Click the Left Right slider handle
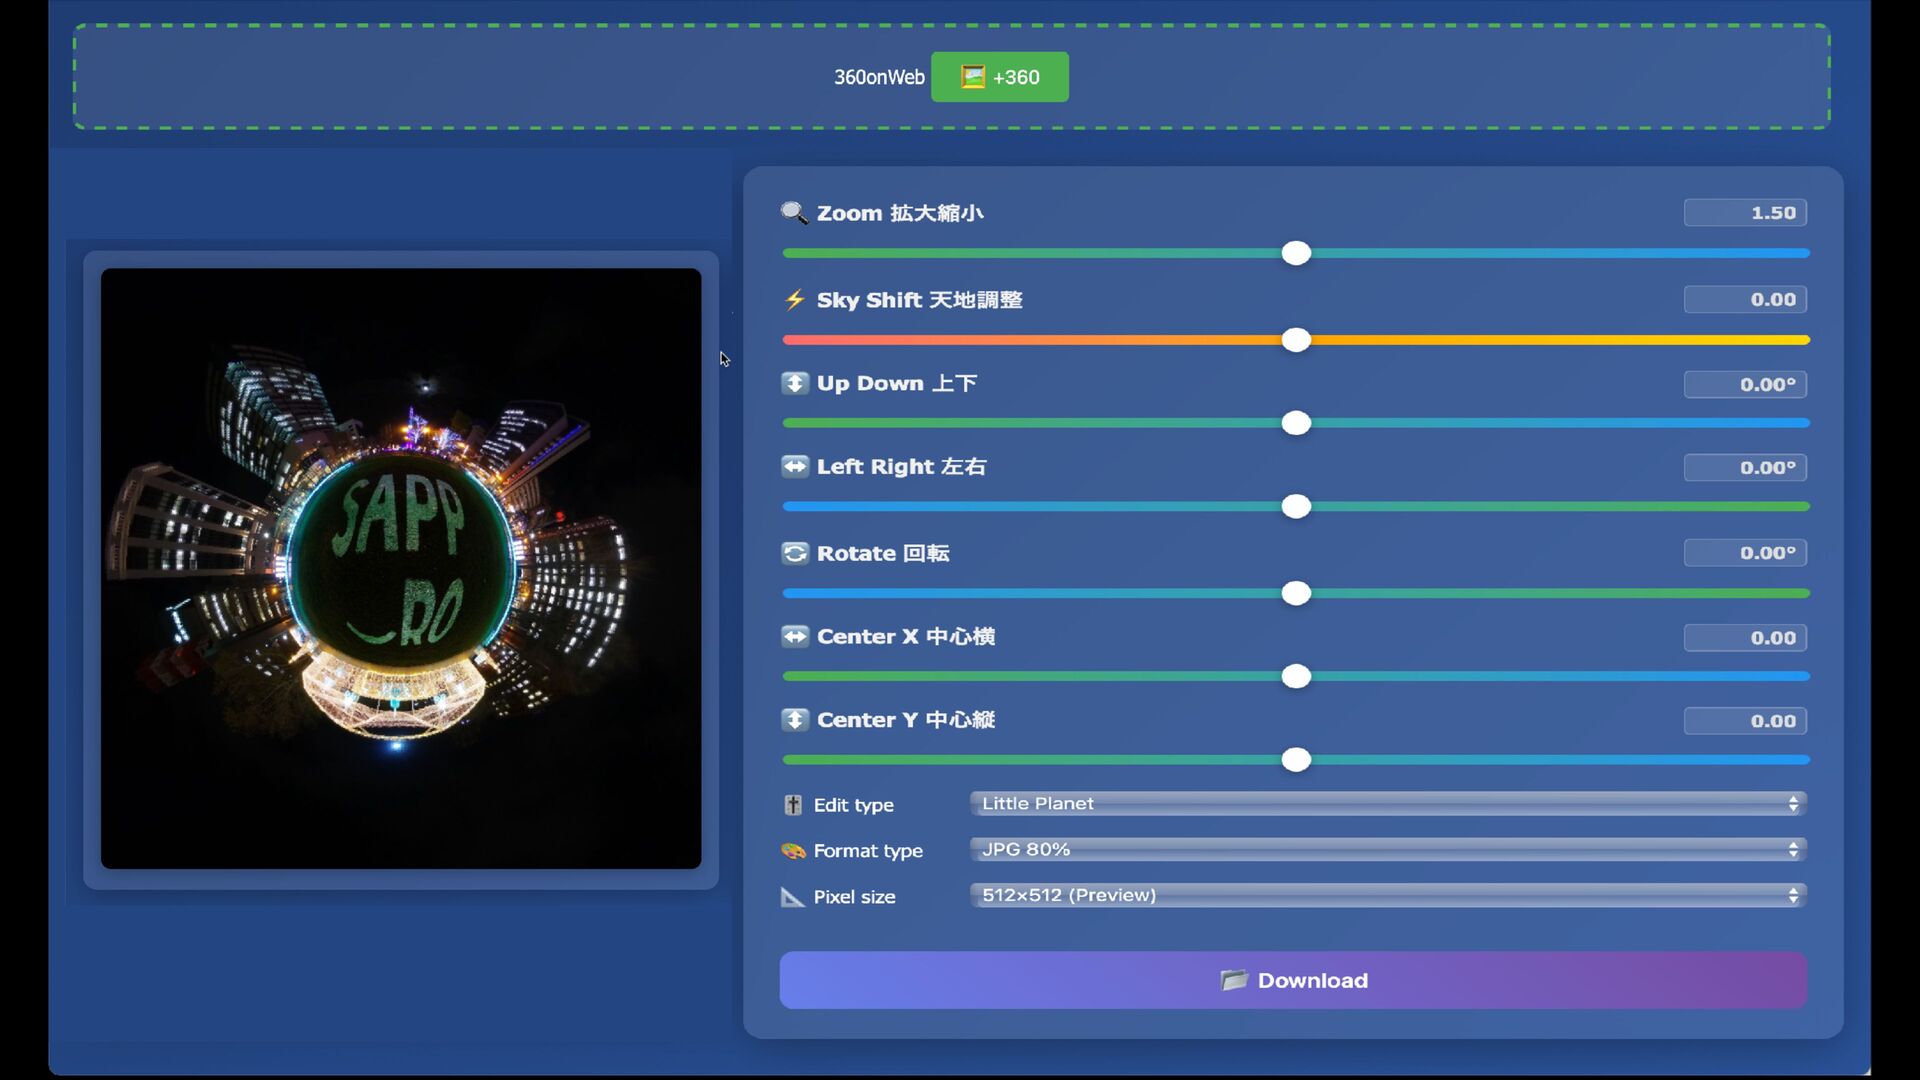The image size is (1920, 1080). click(x=1296, y=507)
